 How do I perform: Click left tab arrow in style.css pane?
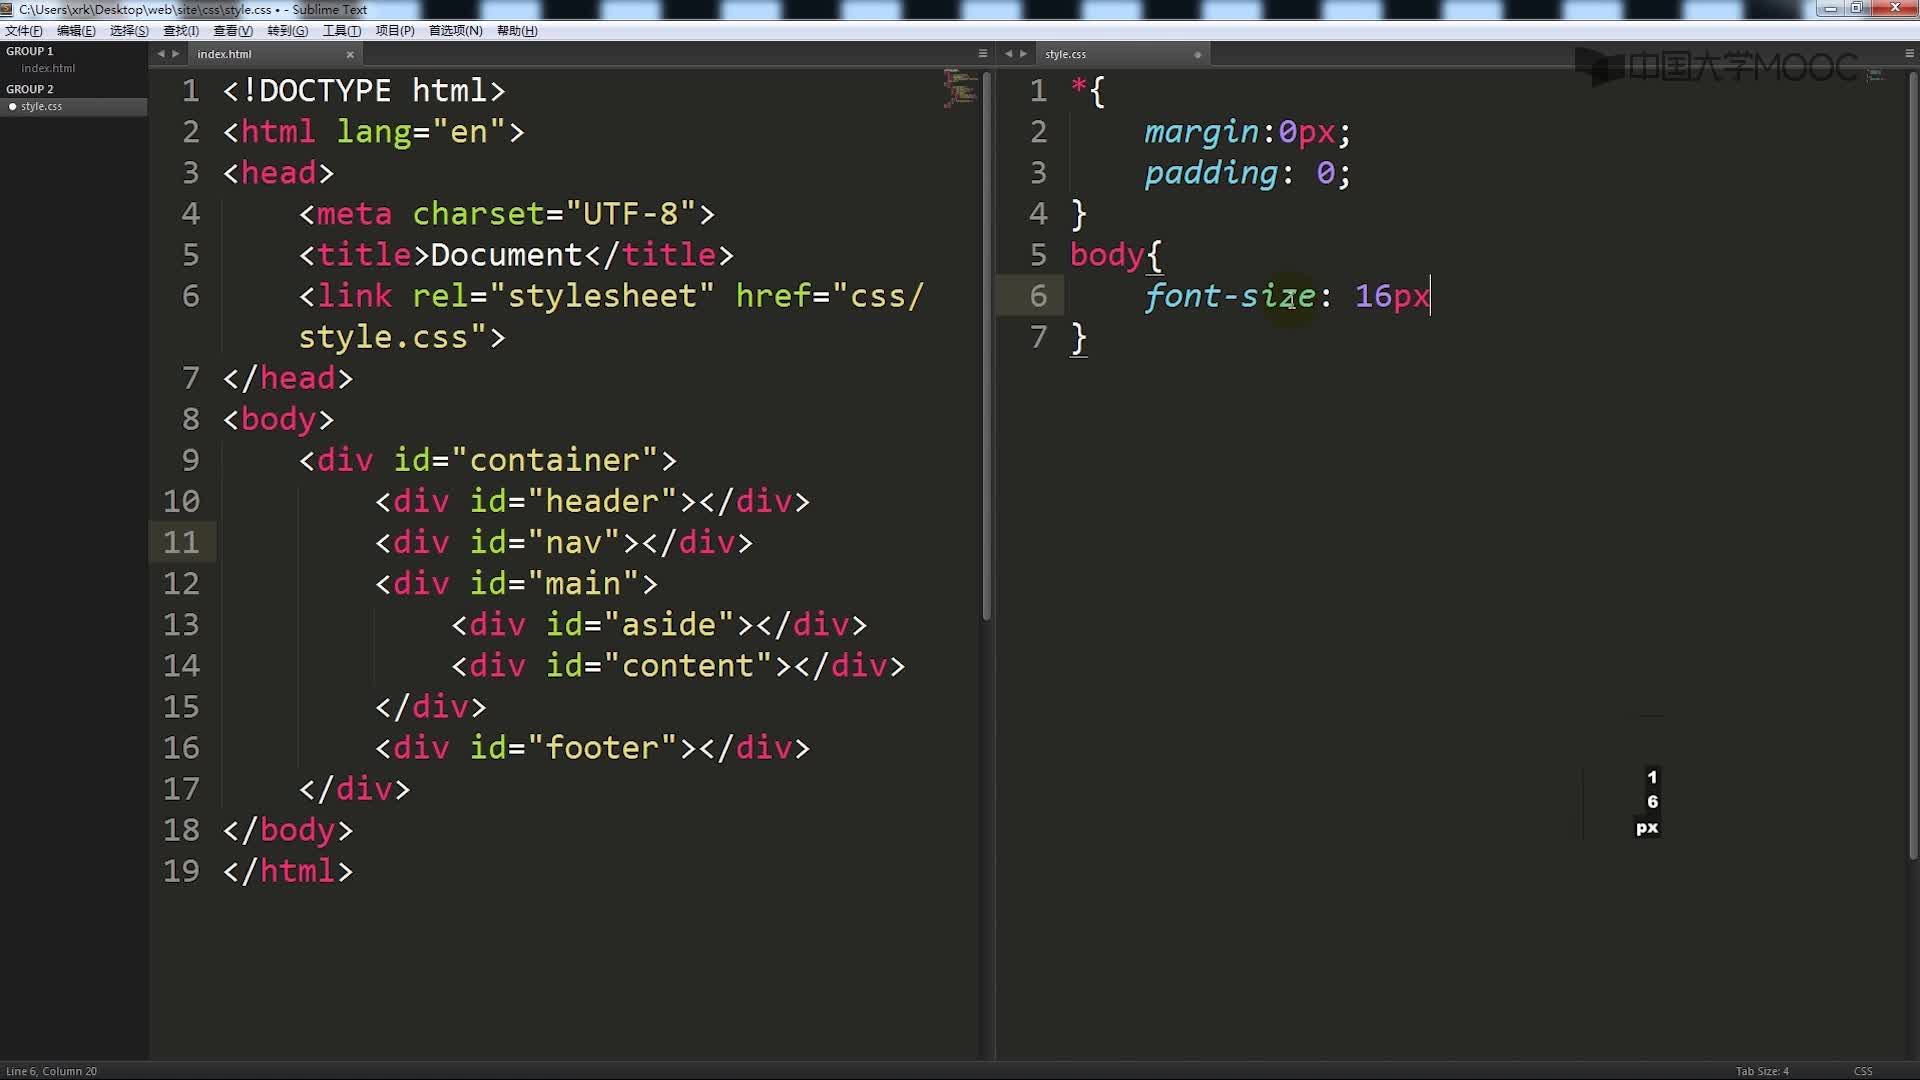(1009, 54)
